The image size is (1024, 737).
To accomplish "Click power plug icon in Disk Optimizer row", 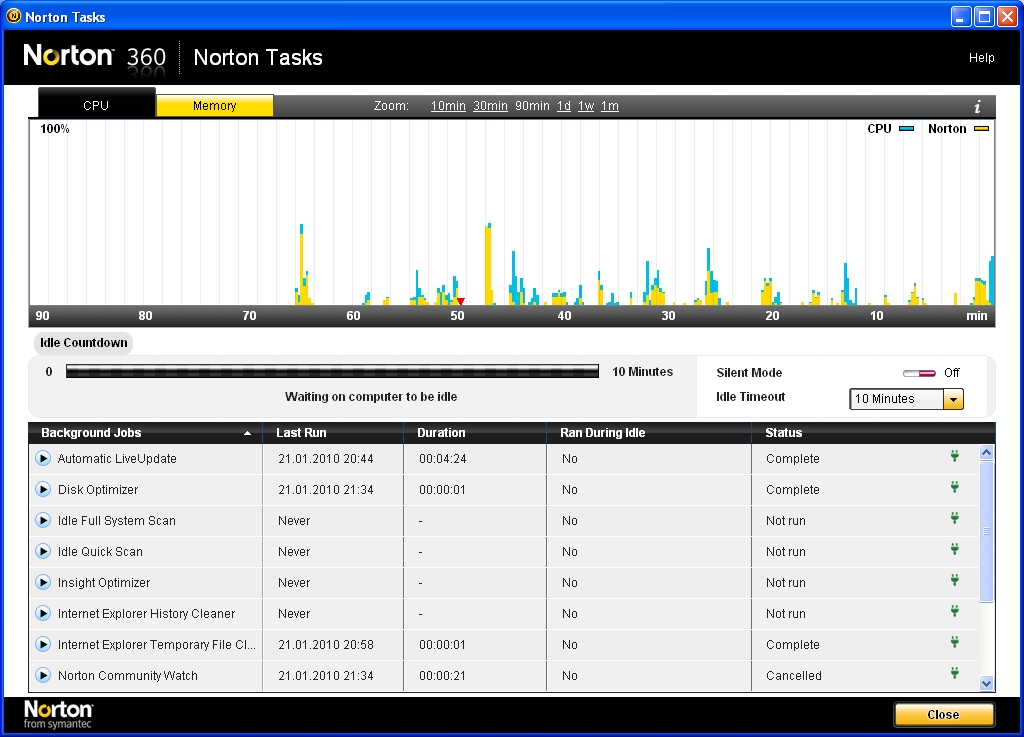I will [x=955, y=487].
